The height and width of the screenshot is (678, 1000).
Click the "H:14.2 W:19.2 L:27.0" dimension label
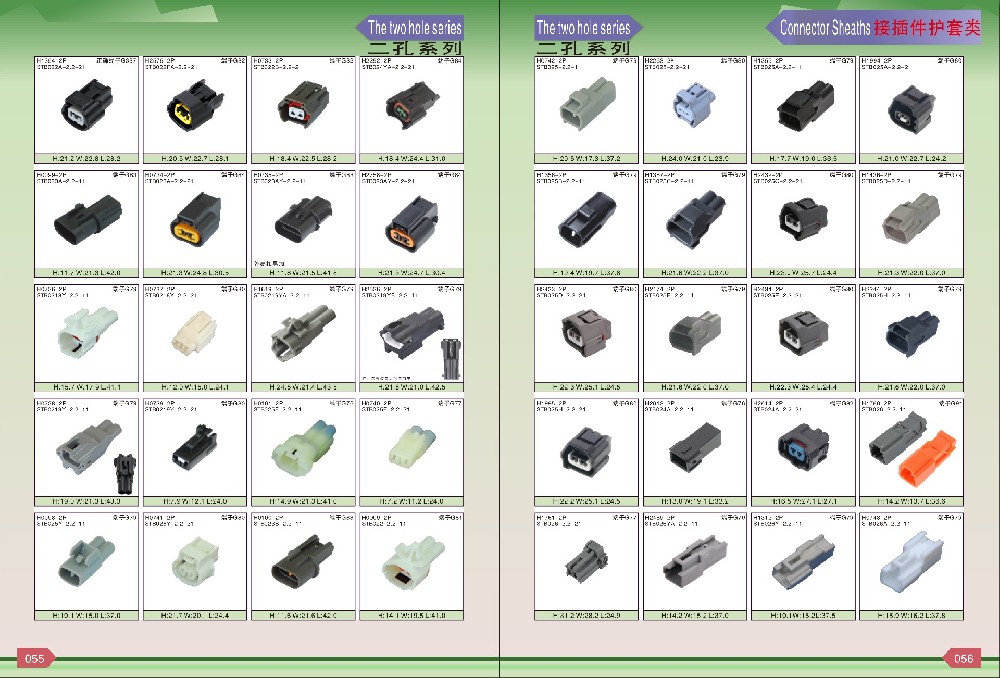click(x=695, y=615)
